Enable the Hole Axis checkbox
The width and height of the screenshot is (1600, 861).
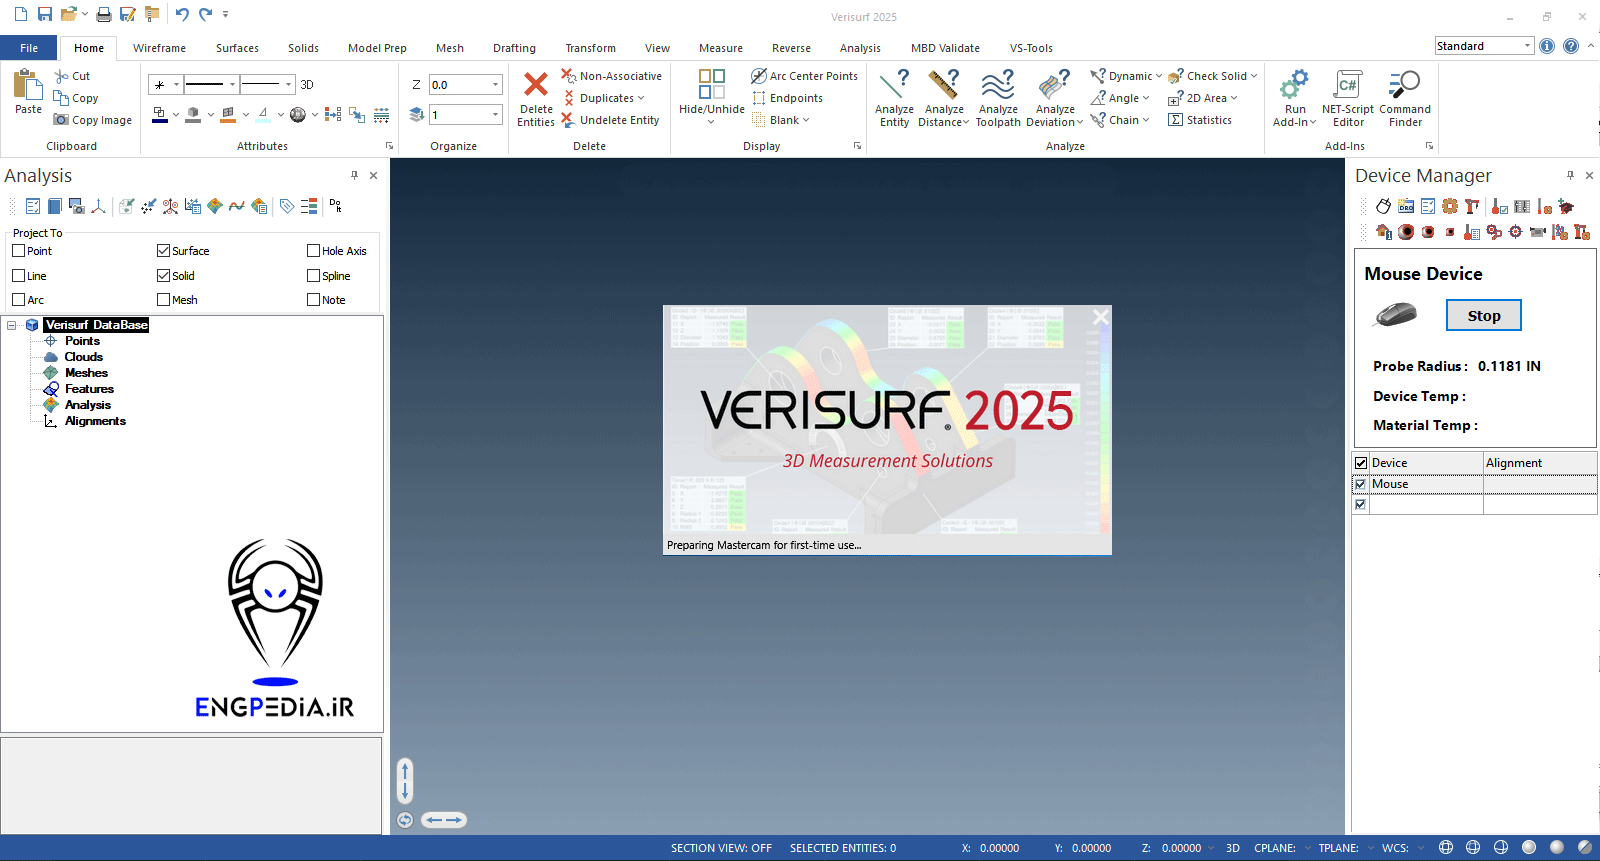coord(313,251)
